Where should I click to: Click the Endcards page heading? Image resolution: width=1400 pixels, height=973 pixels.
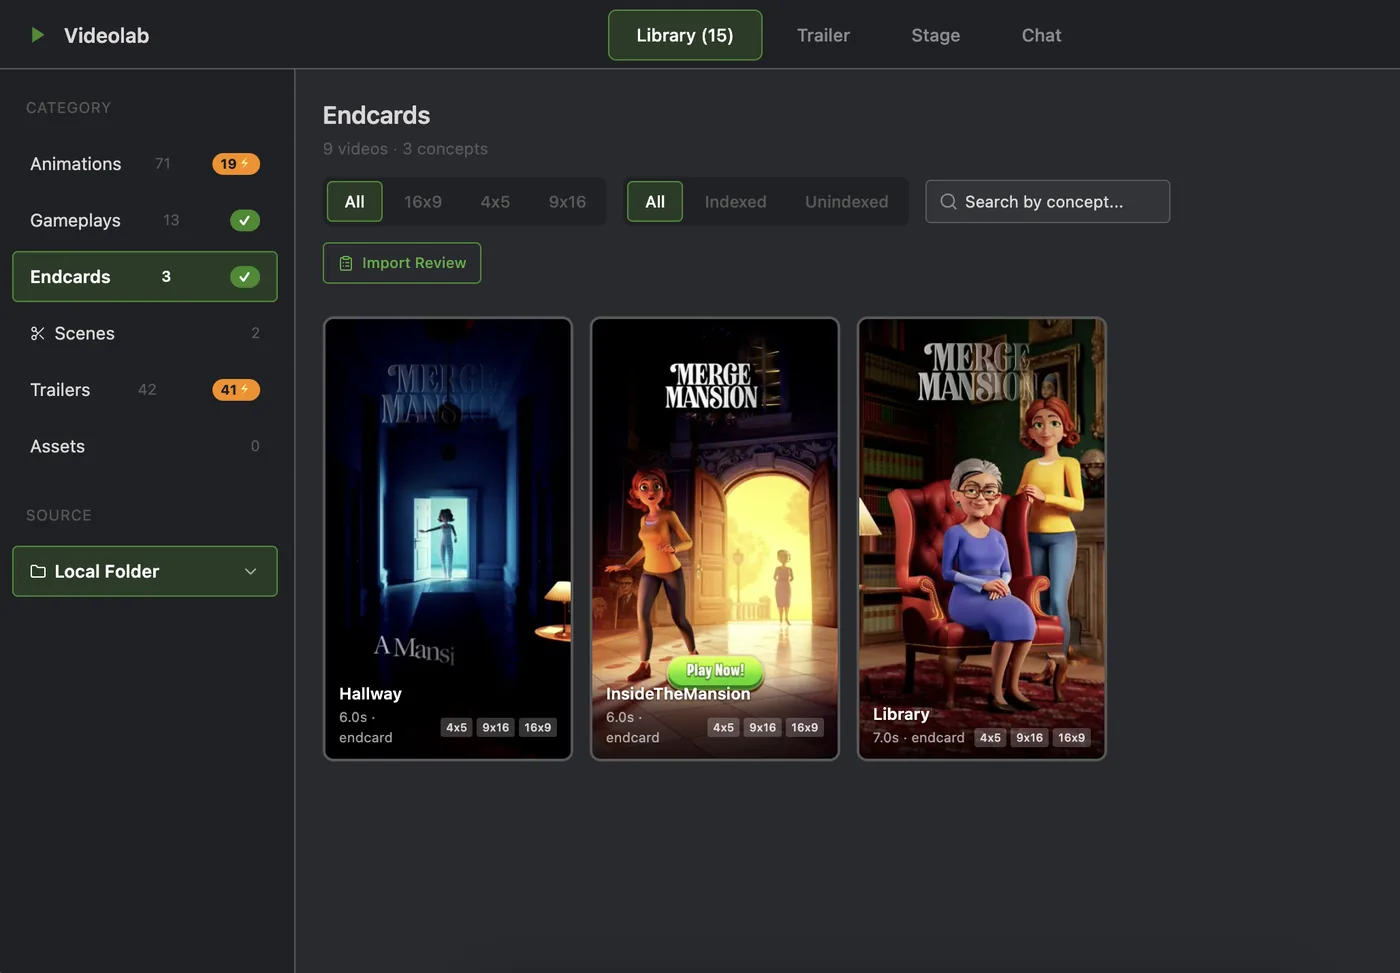(376, 115)
